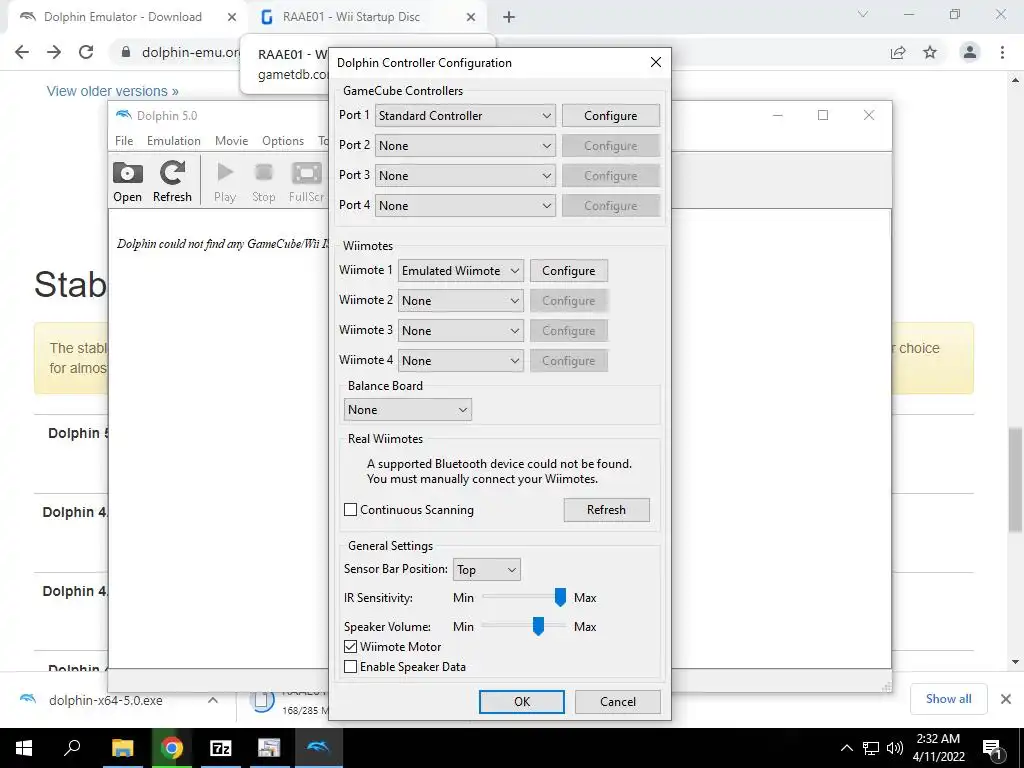Click the FullScr toolbar icon in Dolphin
Viewport: 1024px width, 768px height.
tap(306, 182)
